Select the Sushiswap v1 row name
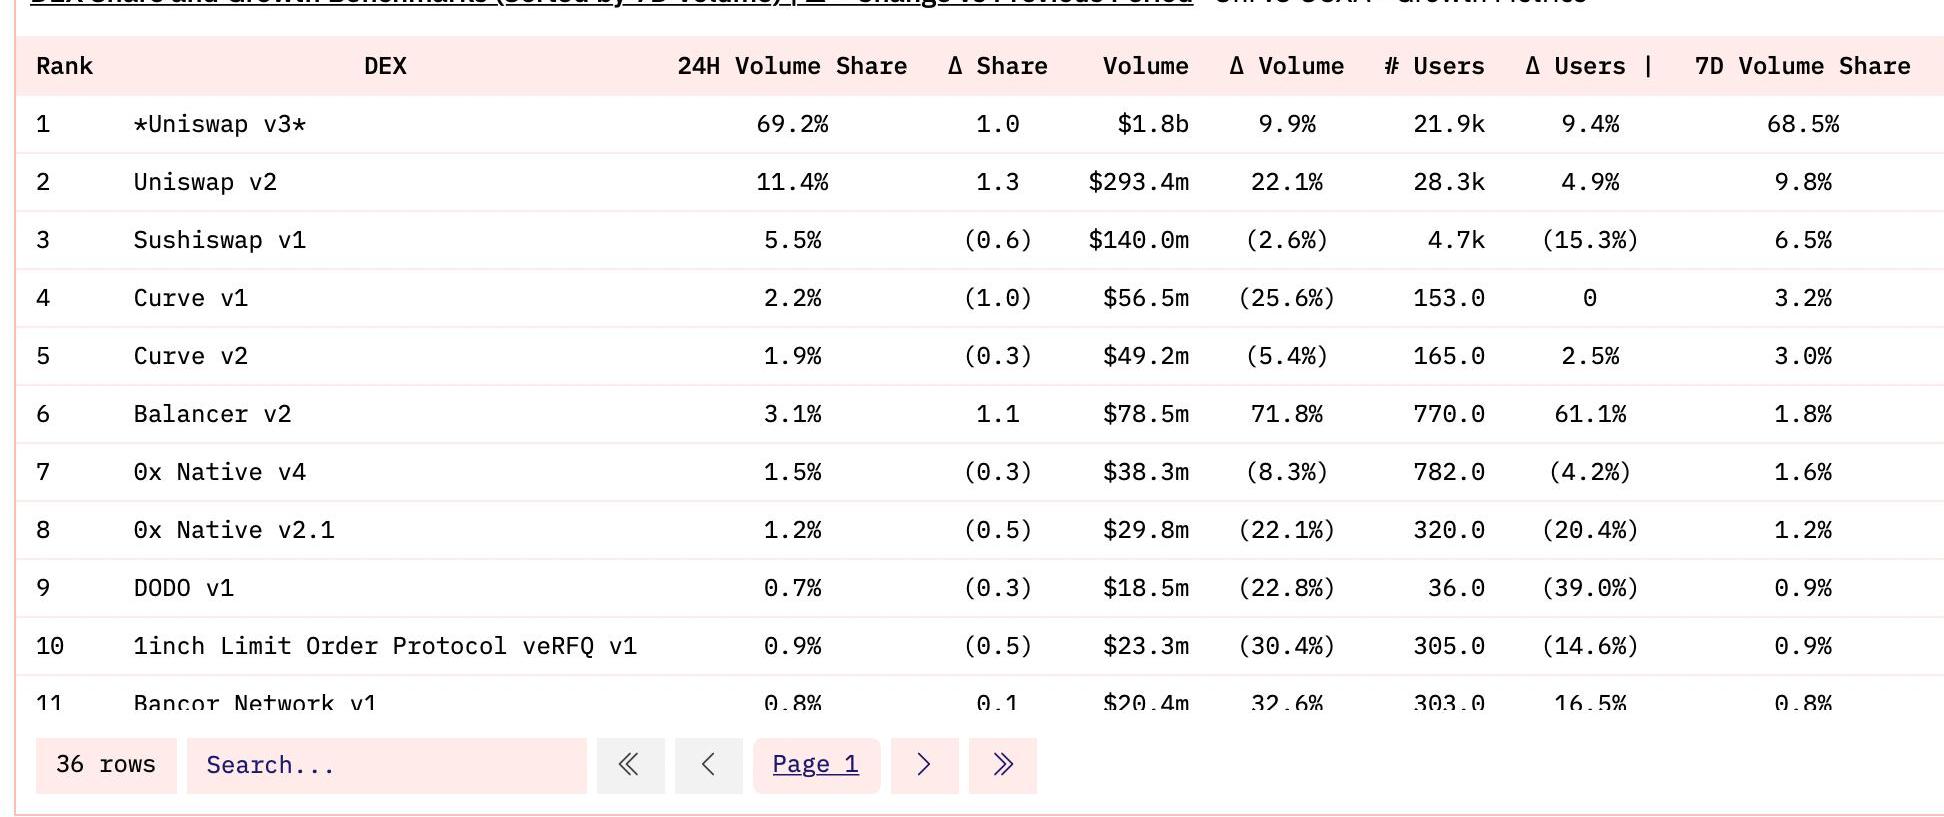The width and height of the screenshot is (1944, 817). pyautogui.click(x=220, y=240)
